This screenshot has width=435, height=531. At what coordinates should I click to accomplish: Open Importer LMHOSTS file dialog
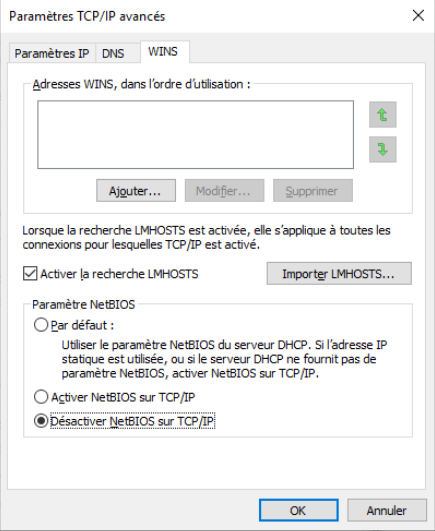[x=339, y=273]
